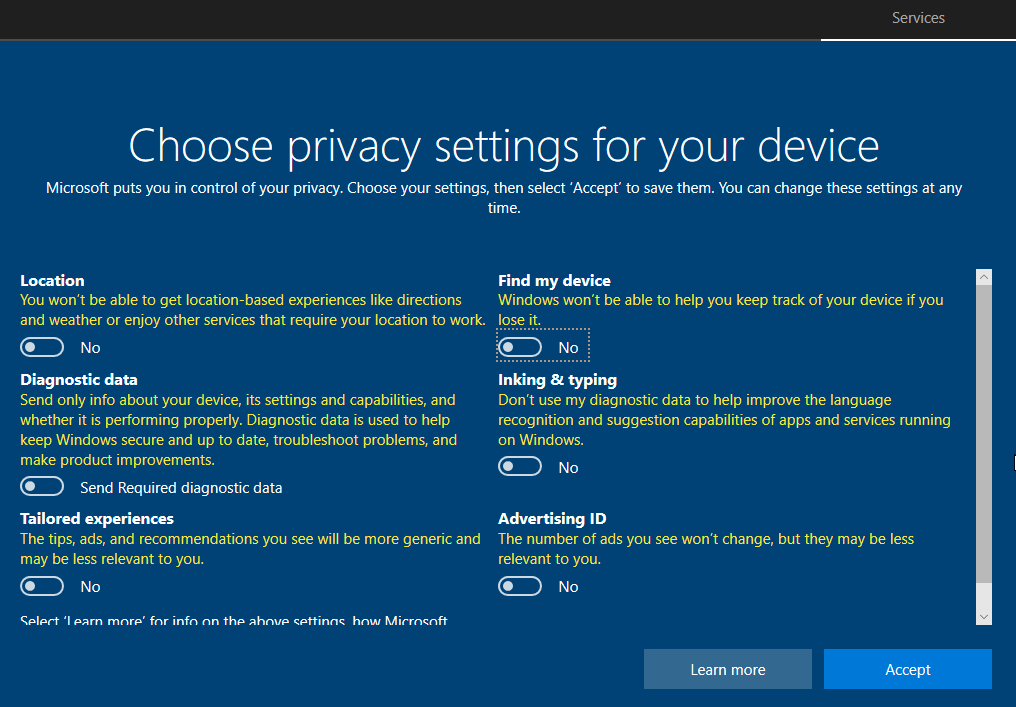Toggle the Inking & typing switch

coord(520,467)
